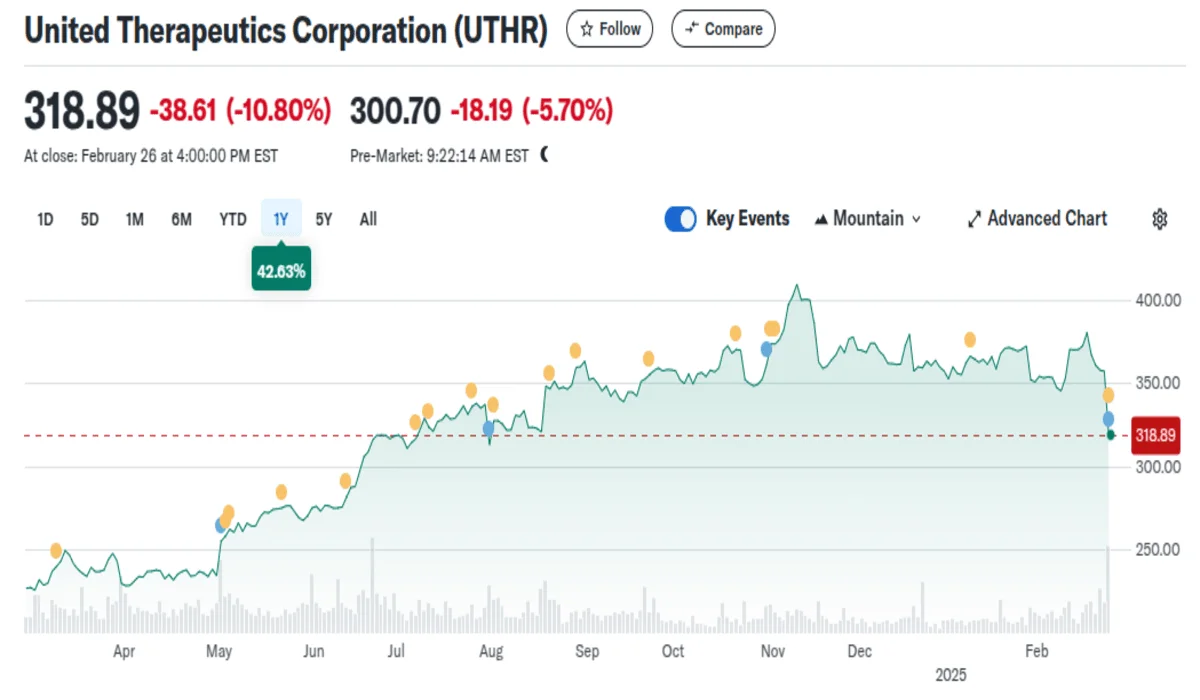Click the chart settings gear icon

point(1160,219)
